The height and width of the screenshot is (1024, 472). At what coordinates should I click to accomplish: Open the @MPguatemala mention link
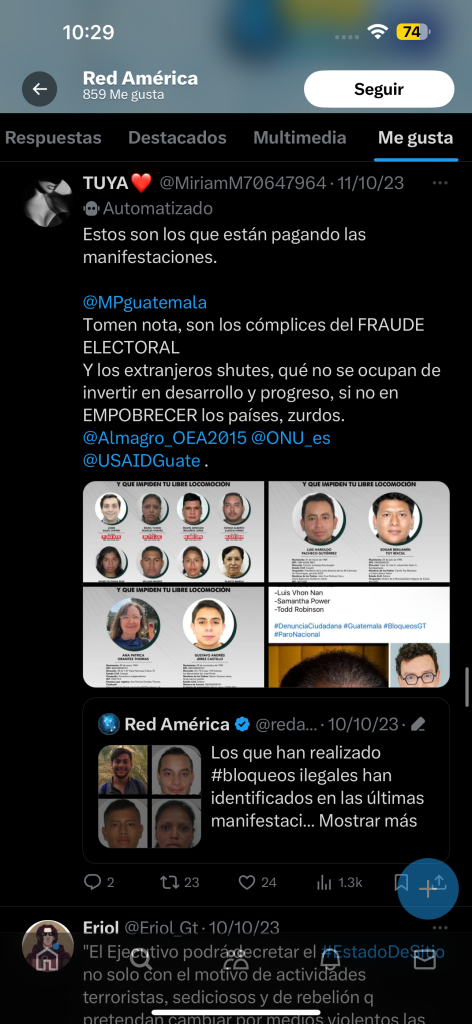coord(145,302)
